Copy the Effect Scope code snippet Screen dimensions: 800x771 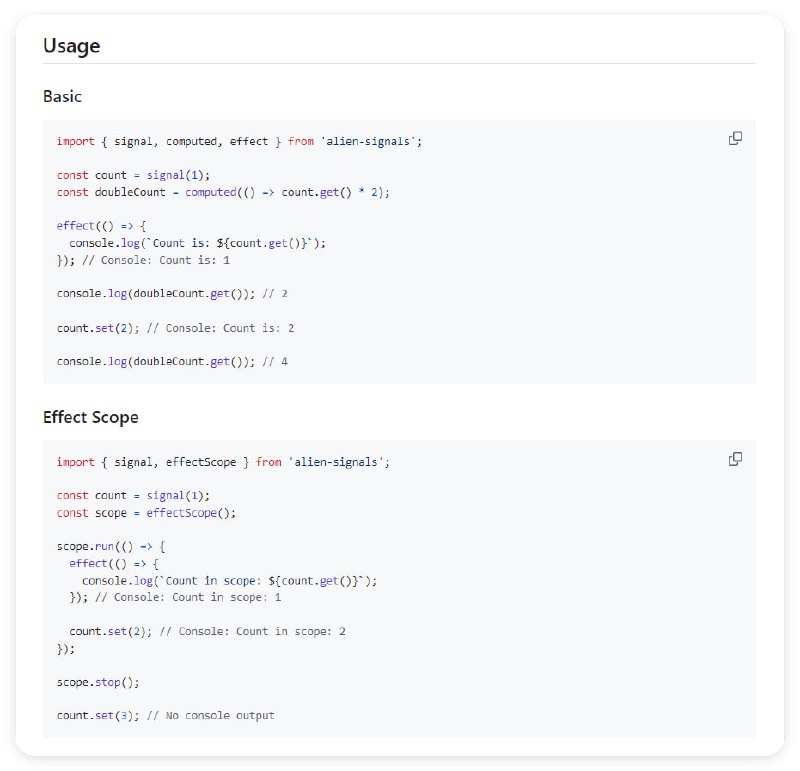pyautogui.click(x=735, y=459)
